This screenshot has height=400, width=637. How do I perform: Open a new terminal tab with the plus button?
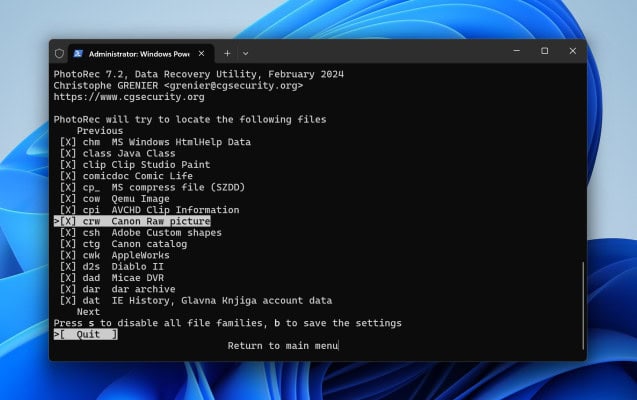(227, 53)
